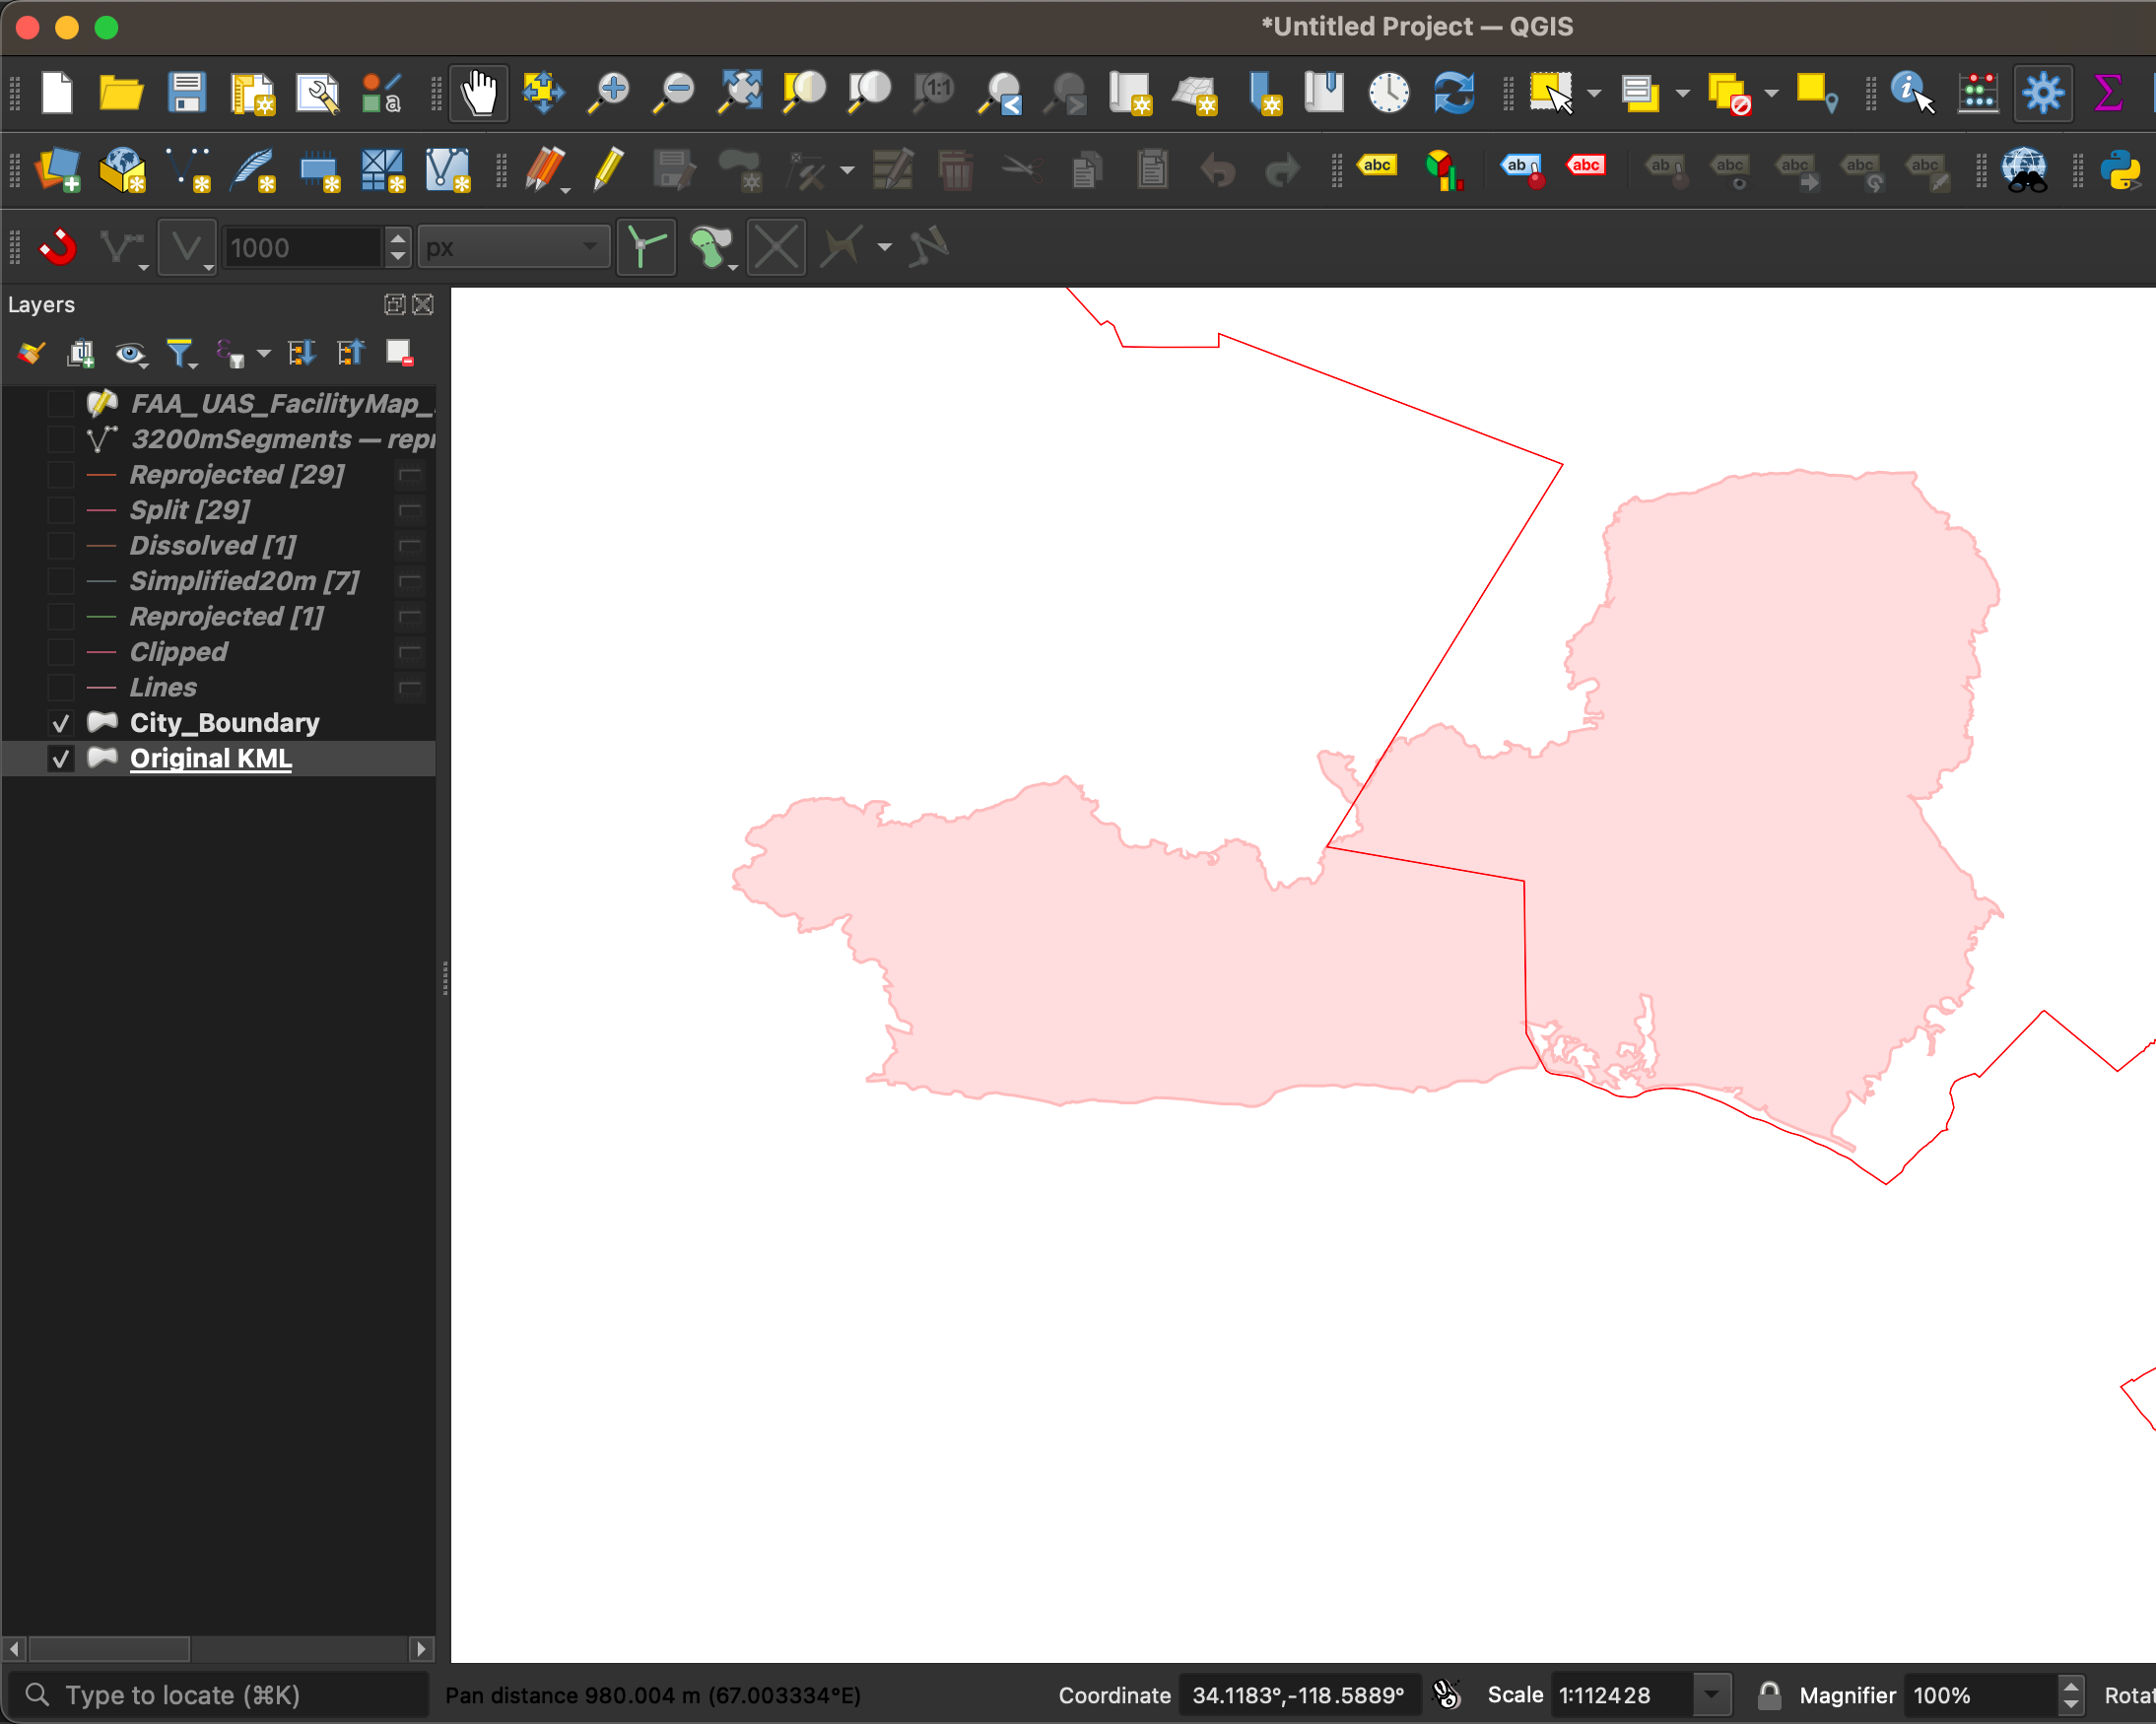Click the layer labeling options abc icon
Viewport: 2156px width, 1724px height.
pos(1377,166)
